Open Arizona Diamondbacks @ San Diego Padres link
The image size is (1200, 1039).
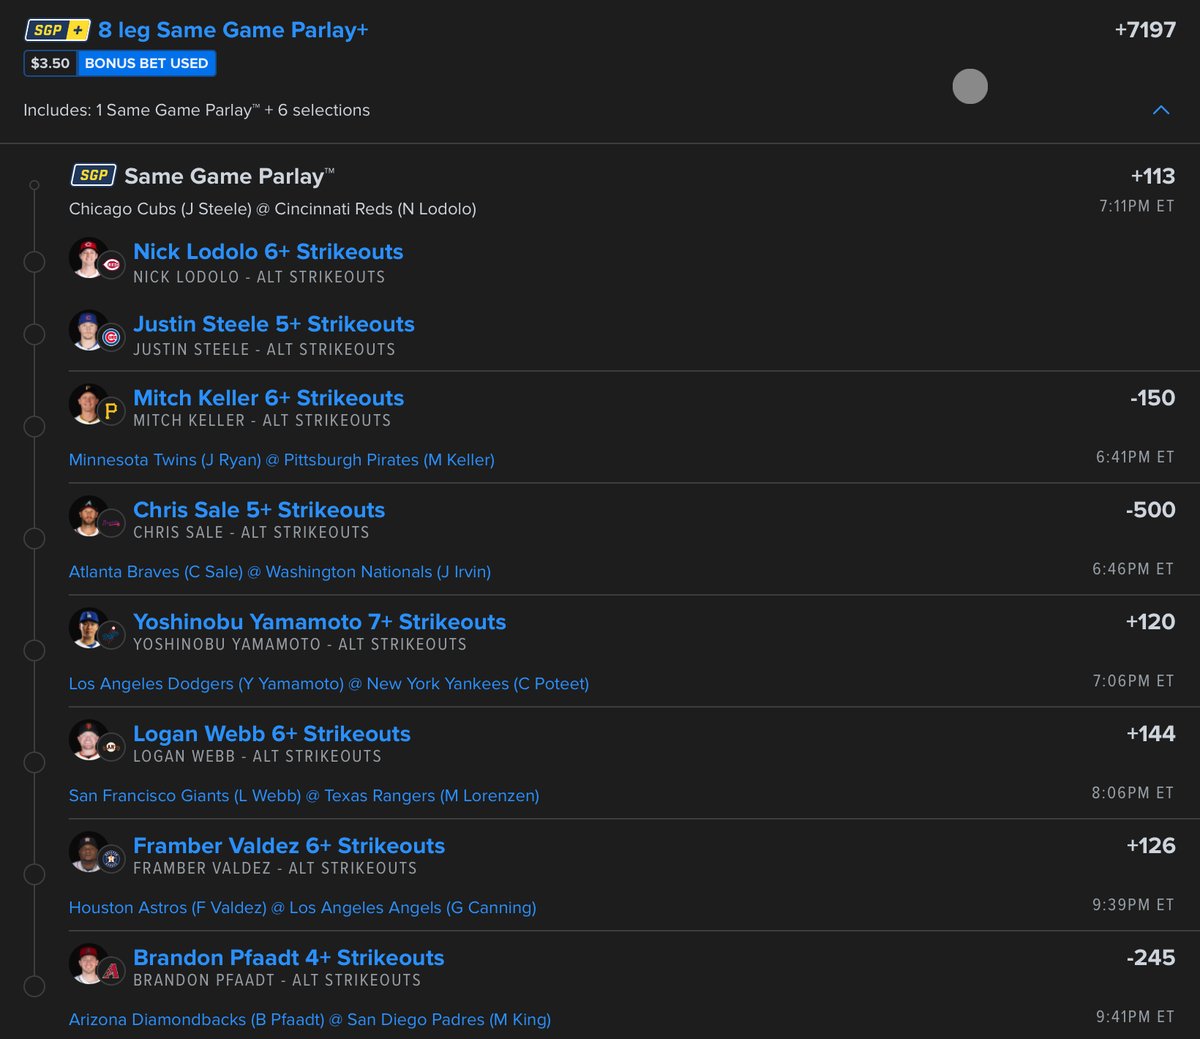(310, 1020)
